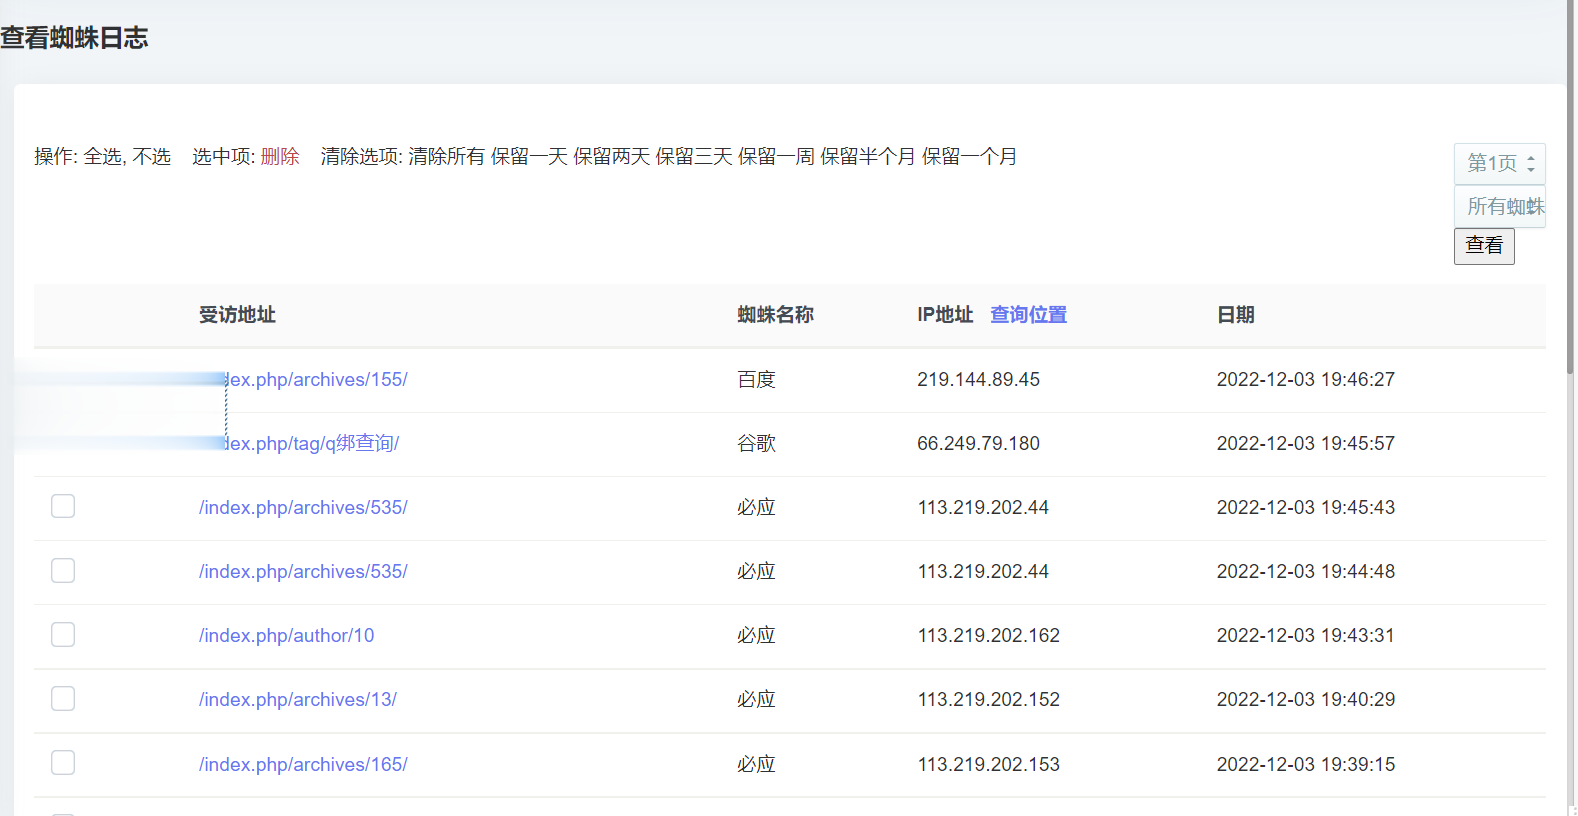Choose 保留一天 clear option

[529, 157]
